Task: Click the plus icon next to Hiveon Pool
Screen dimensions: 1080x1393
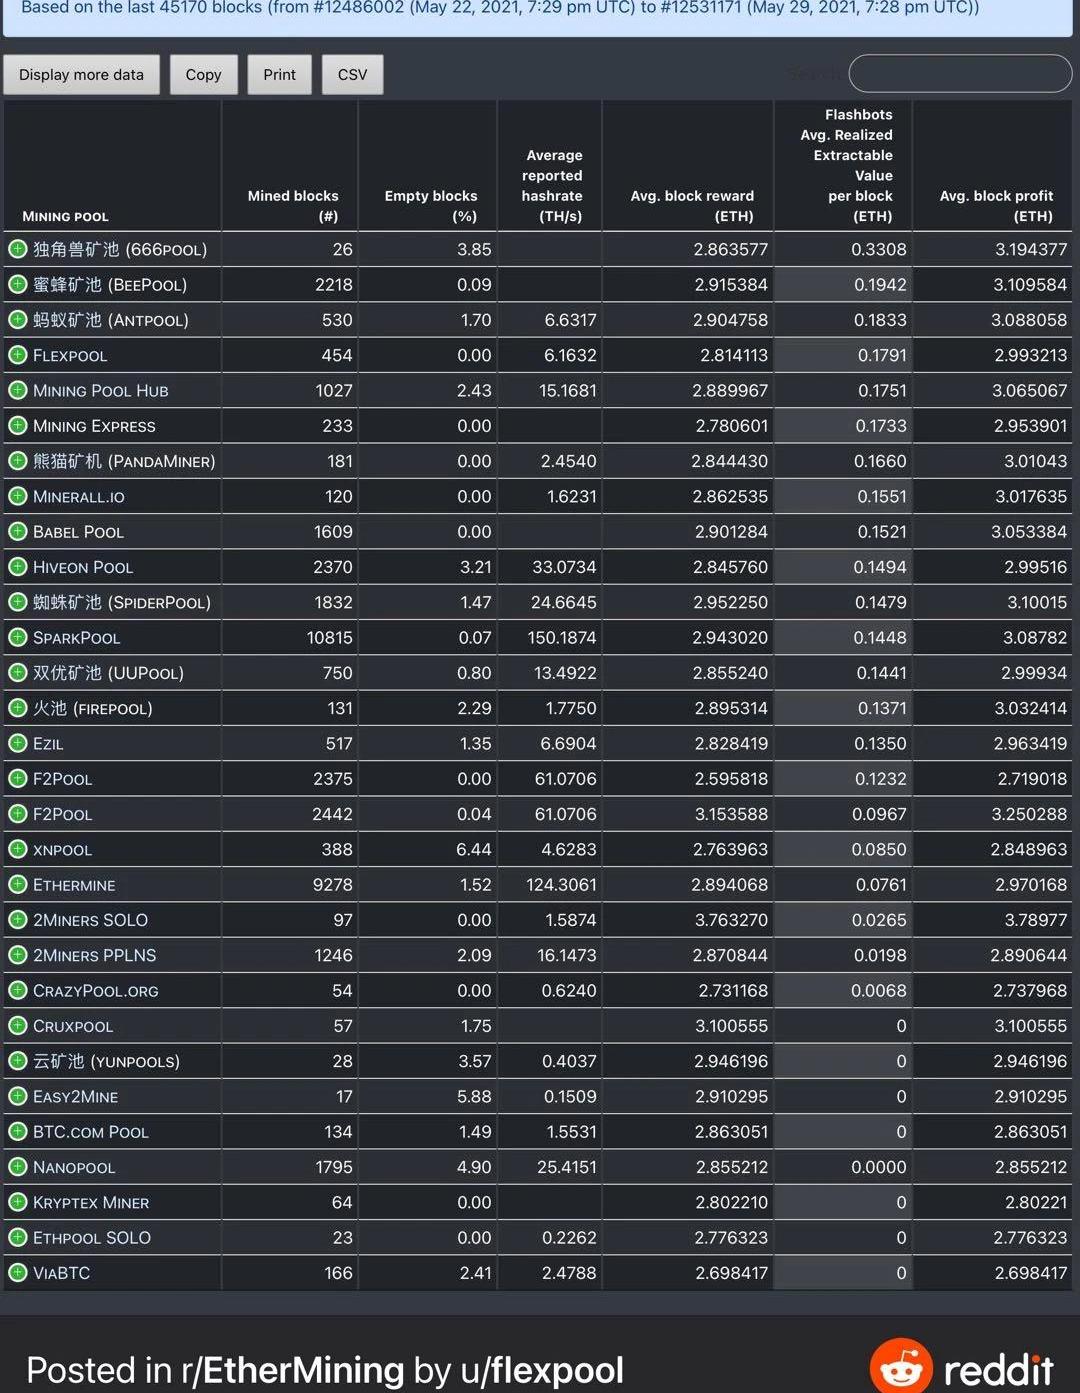Action: (x=18, y=567)
